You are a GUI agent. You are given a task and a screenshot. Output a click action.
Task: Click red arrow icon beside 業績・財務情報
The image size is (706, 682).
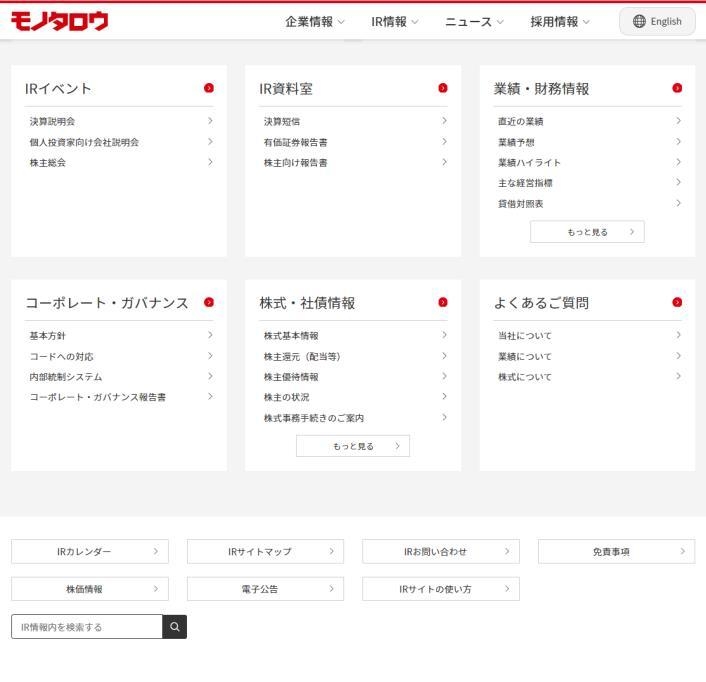(x=677, y=88)
